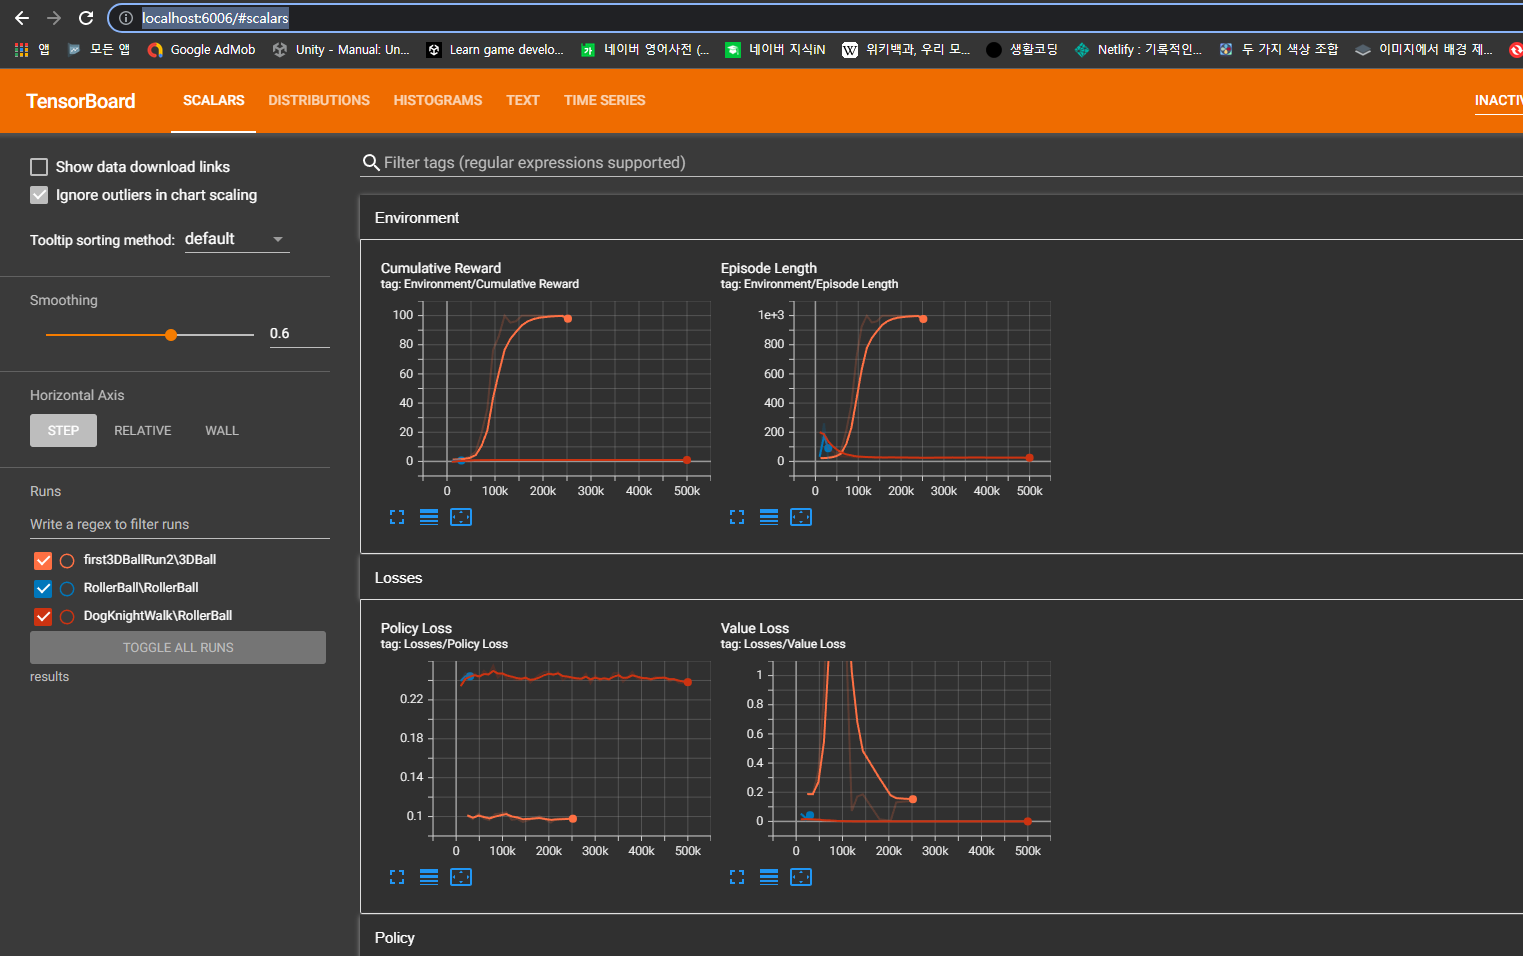Fit Cumulative Reward chart domain to data
This screenshot has width=1523, height=956.
coord(461,517)
